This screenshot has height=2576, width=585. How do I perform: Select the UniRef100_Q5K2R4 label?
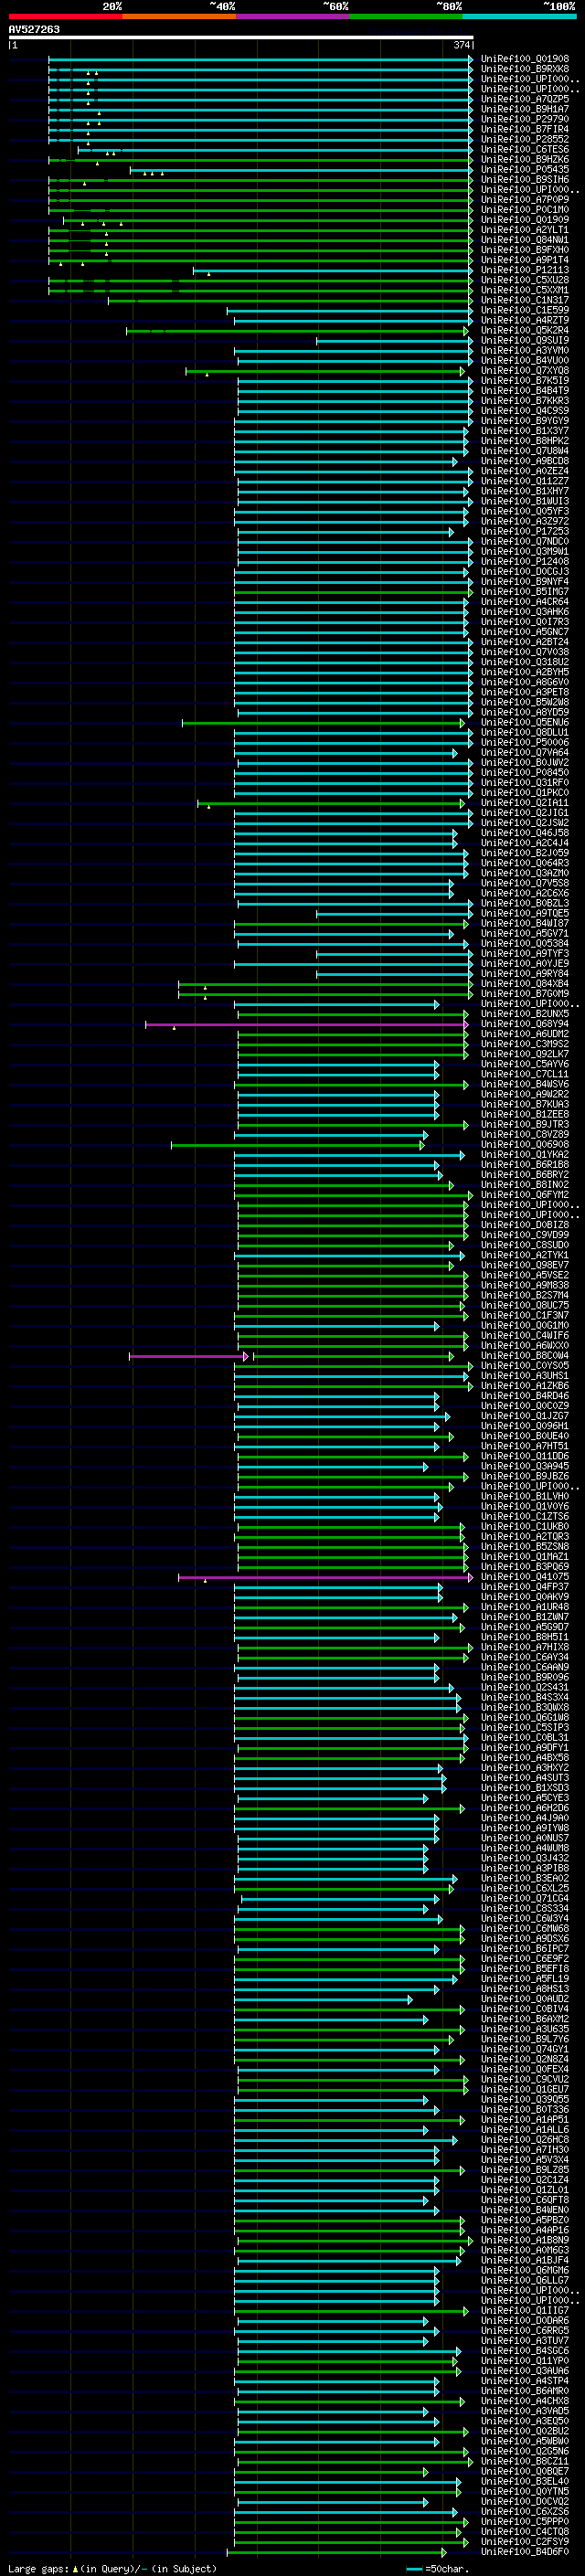coord(525,330)
